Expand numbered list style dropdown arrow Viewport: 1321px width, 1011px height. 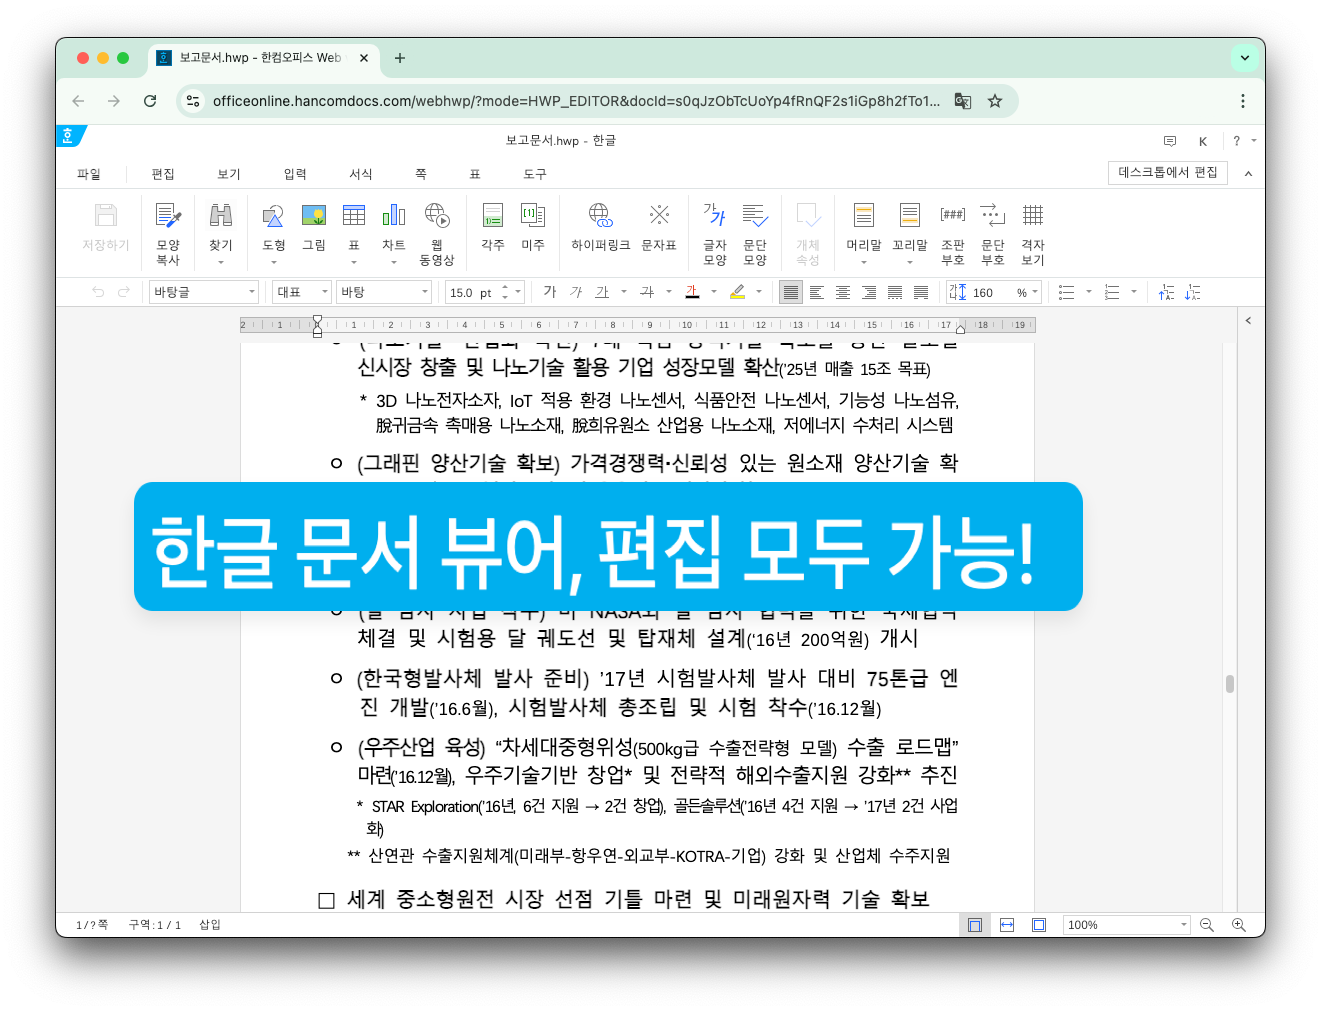pos(1134,292)
